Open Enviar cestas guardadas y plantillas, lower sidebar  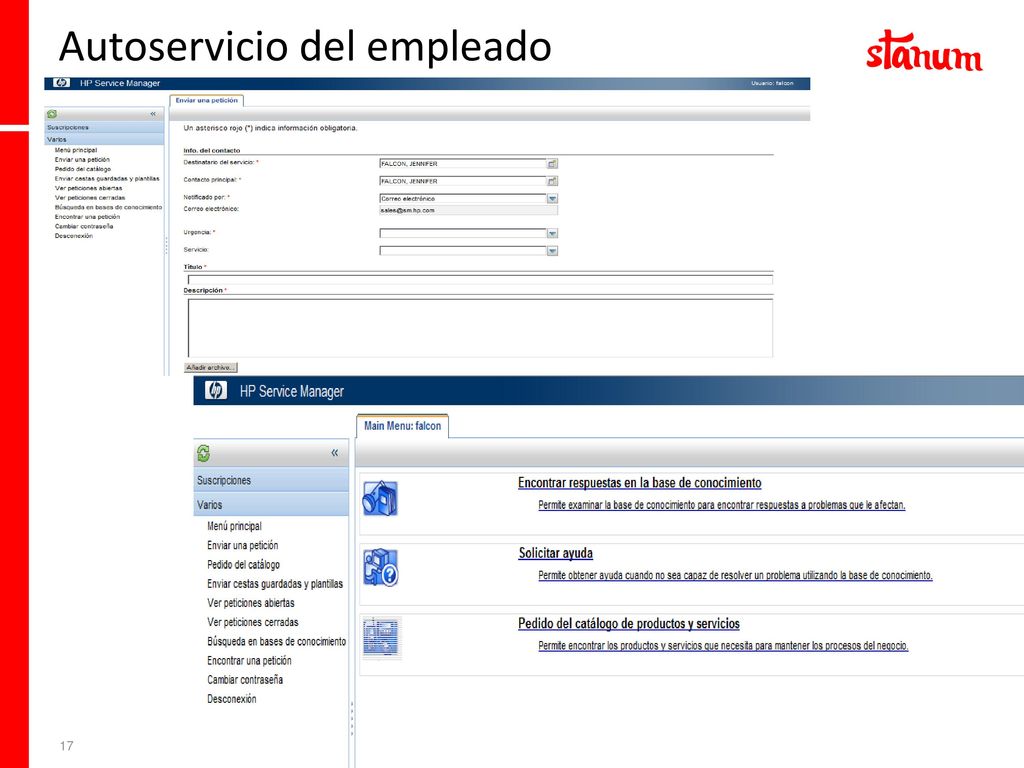point(275,584)
